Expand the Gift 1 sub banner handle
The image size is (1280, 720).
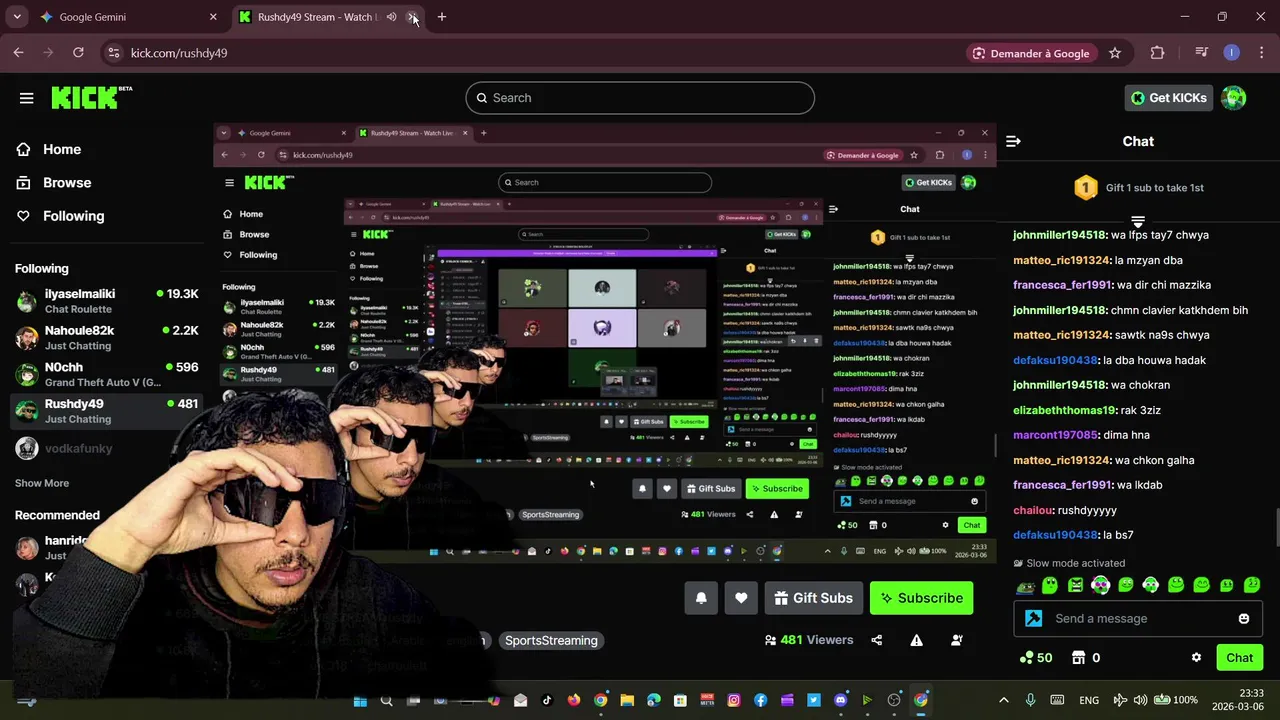(1138, 220)
